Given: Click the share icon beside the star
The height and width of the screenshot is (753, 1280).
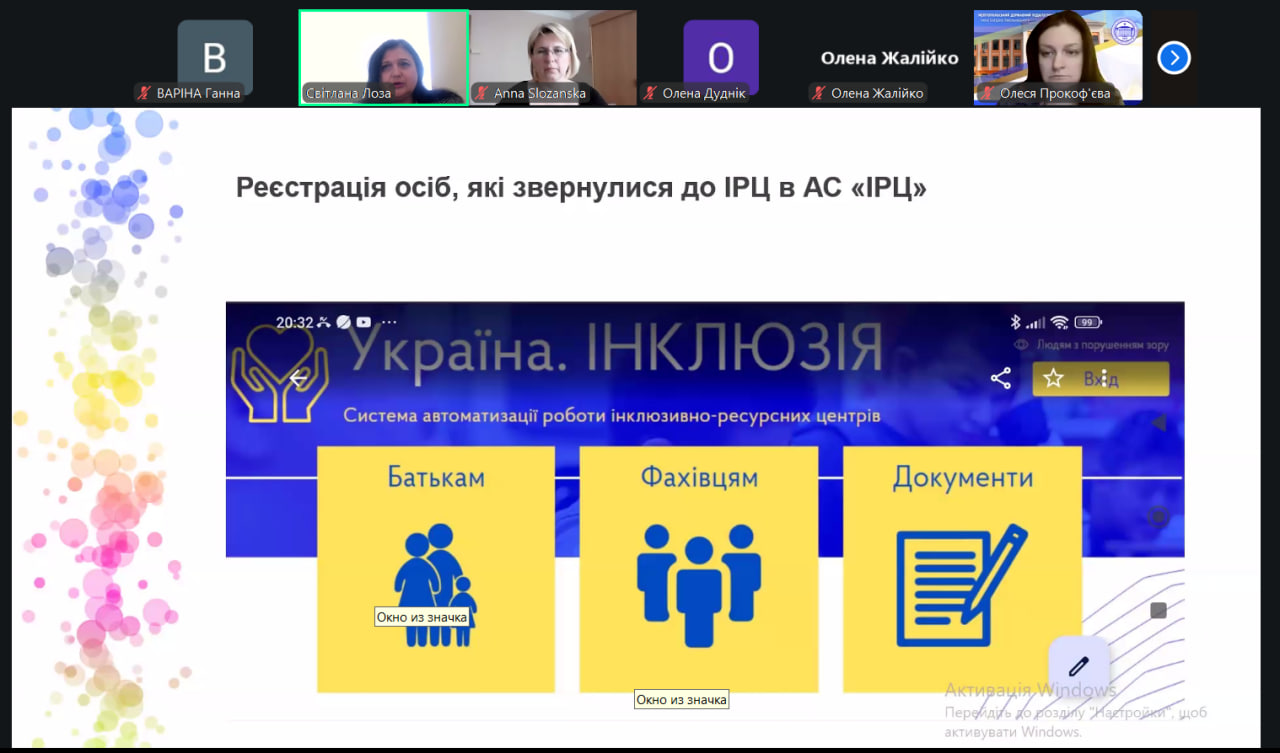Looking at the screenshot, I should (x=1000, y=378).
